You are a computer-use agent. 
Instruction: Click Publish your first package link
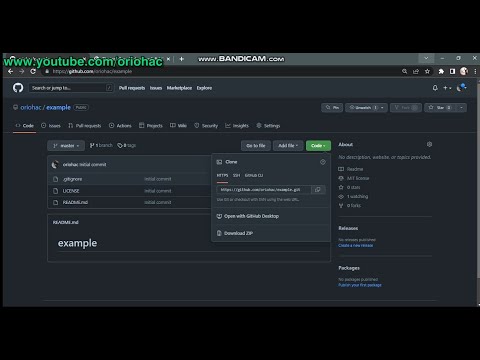(x=360, y=285)
